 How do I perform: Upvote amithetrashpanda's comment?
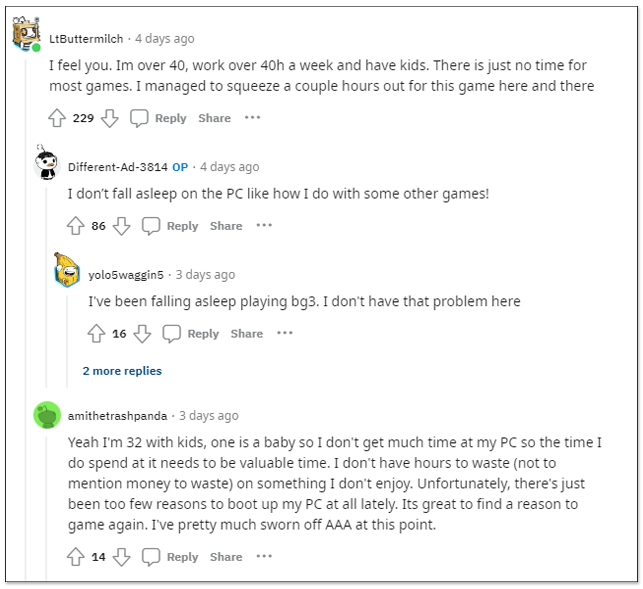coord(76,557)
